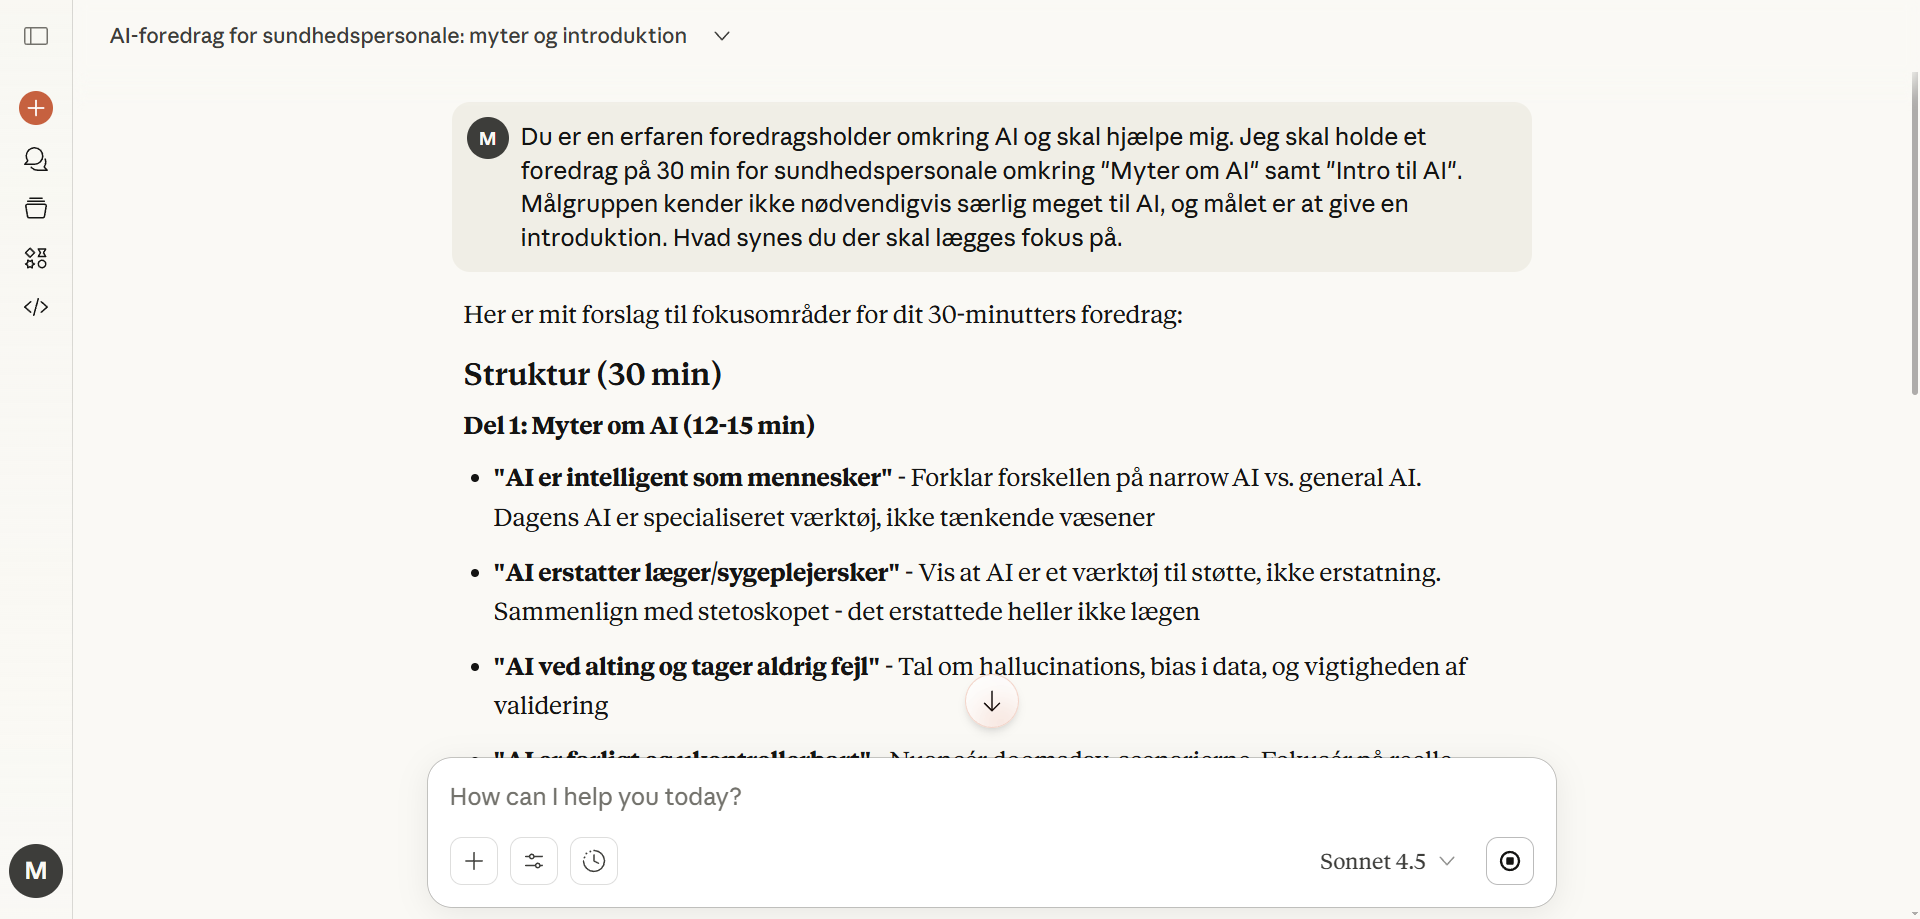
Task: Open the Chats list icon
Action: [36, 159]
